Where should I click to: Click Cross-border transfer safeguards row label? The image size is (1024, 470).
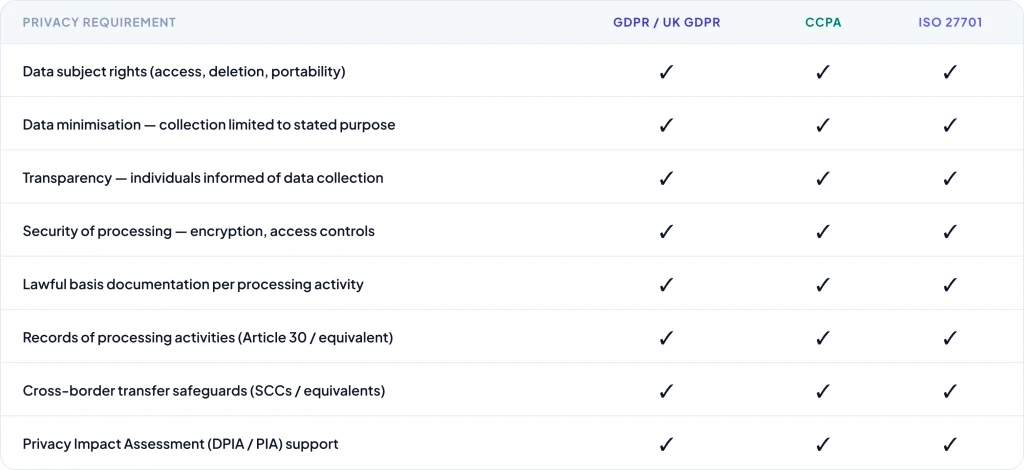[x=204, y=391]
